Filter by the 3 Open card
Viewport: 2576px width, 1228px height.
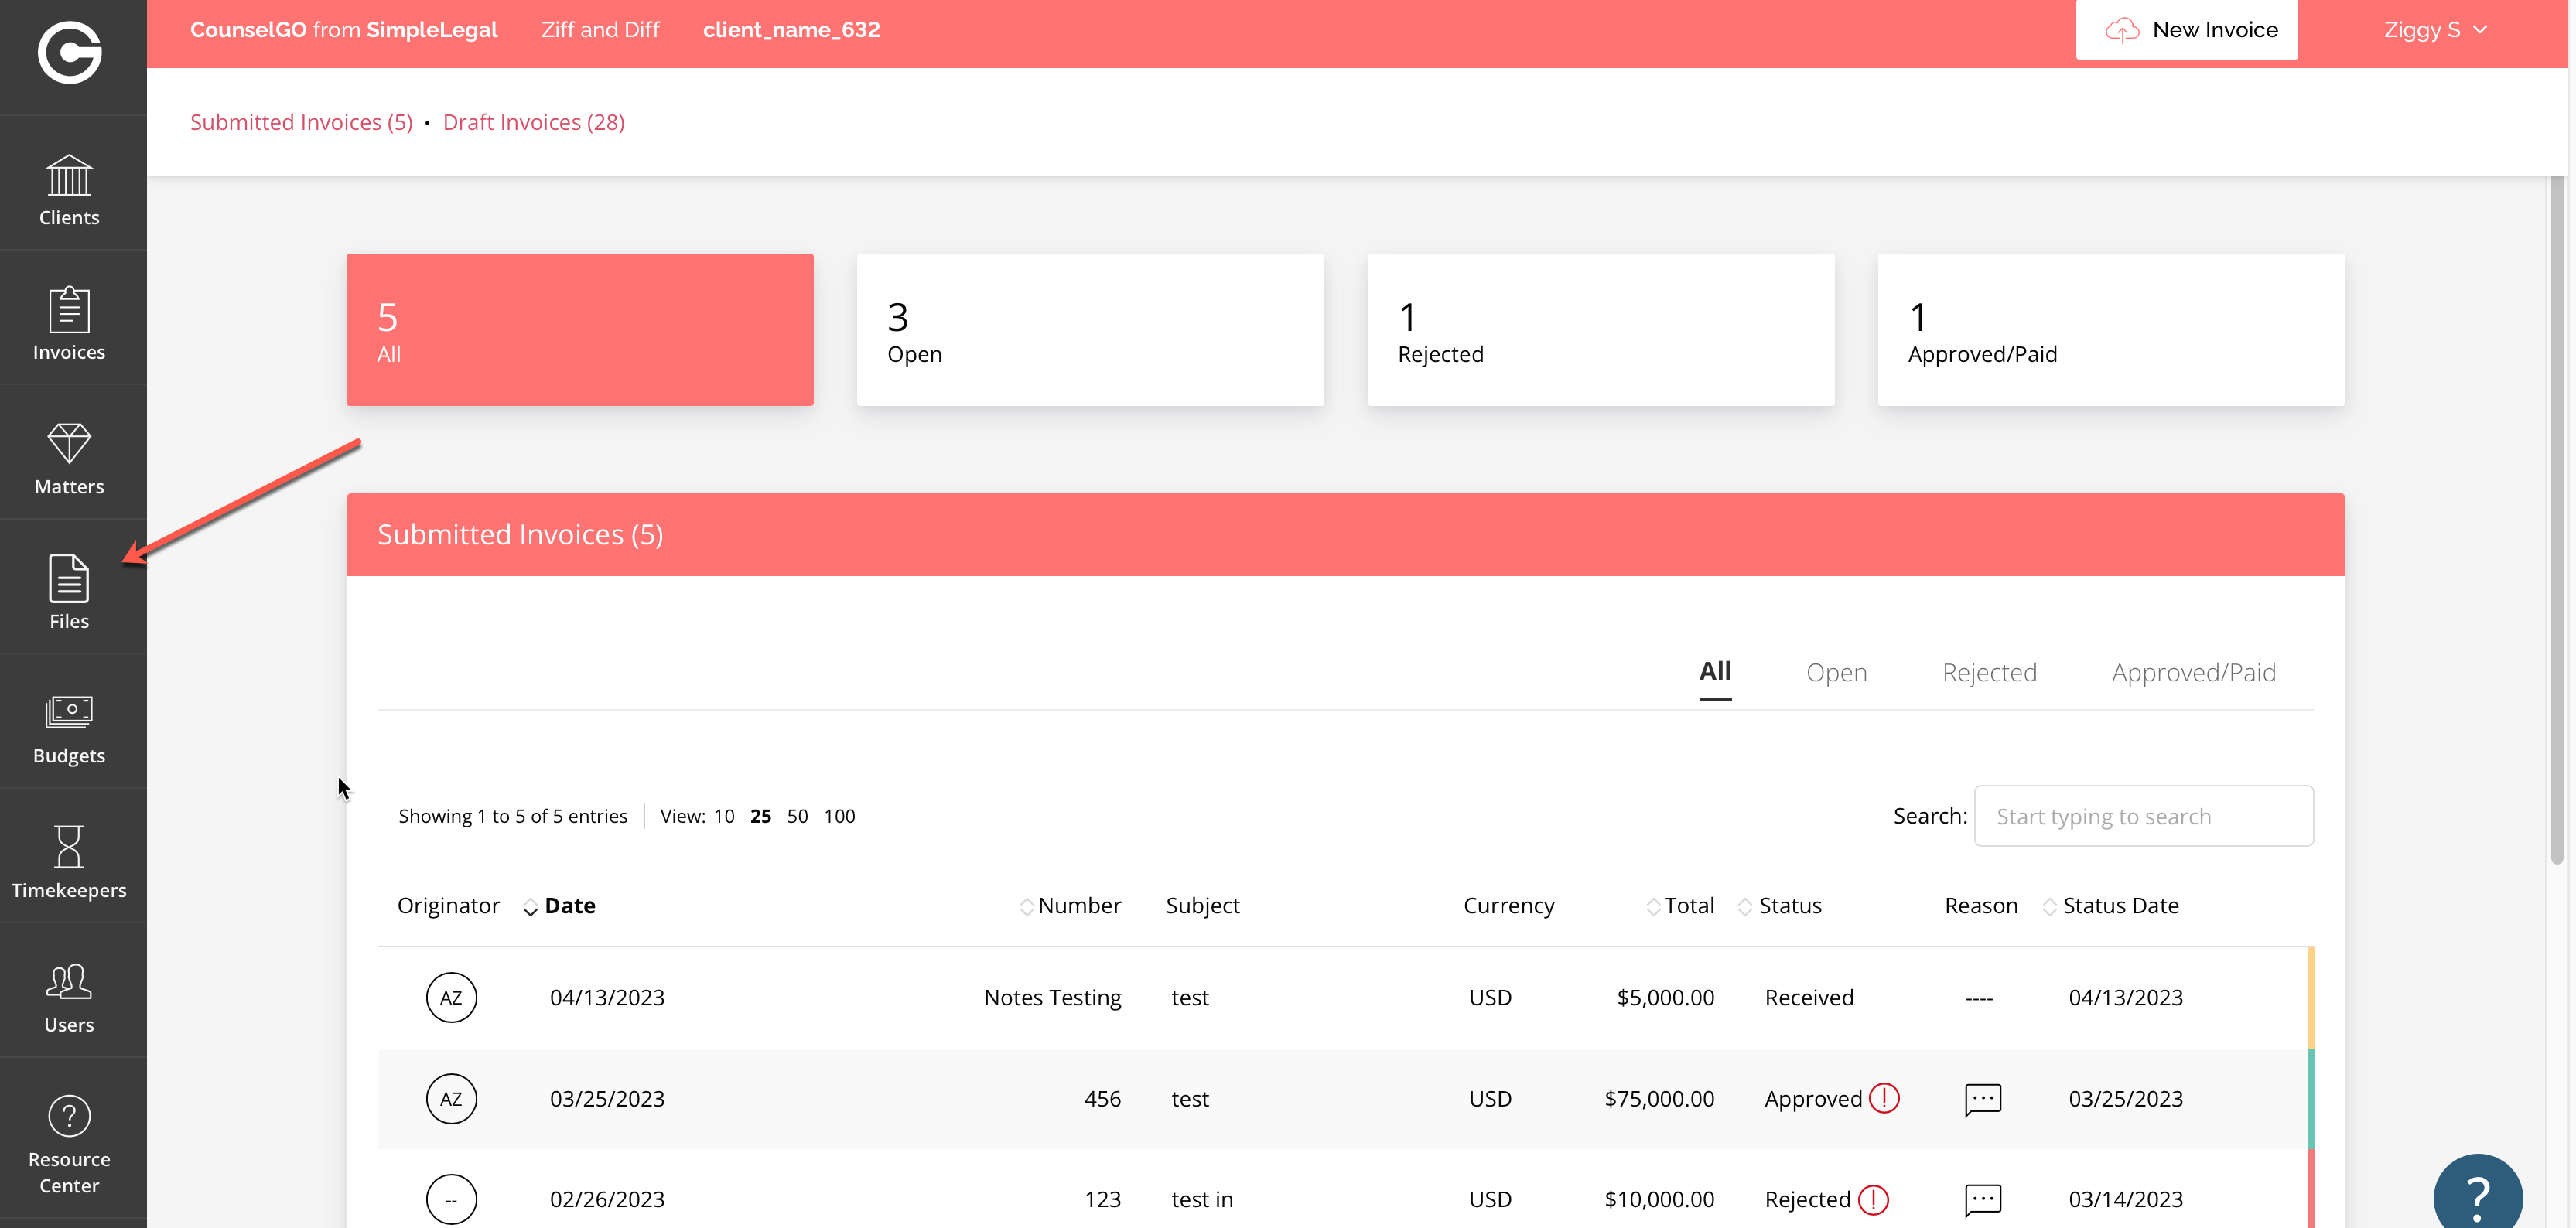pos(1090,329)
